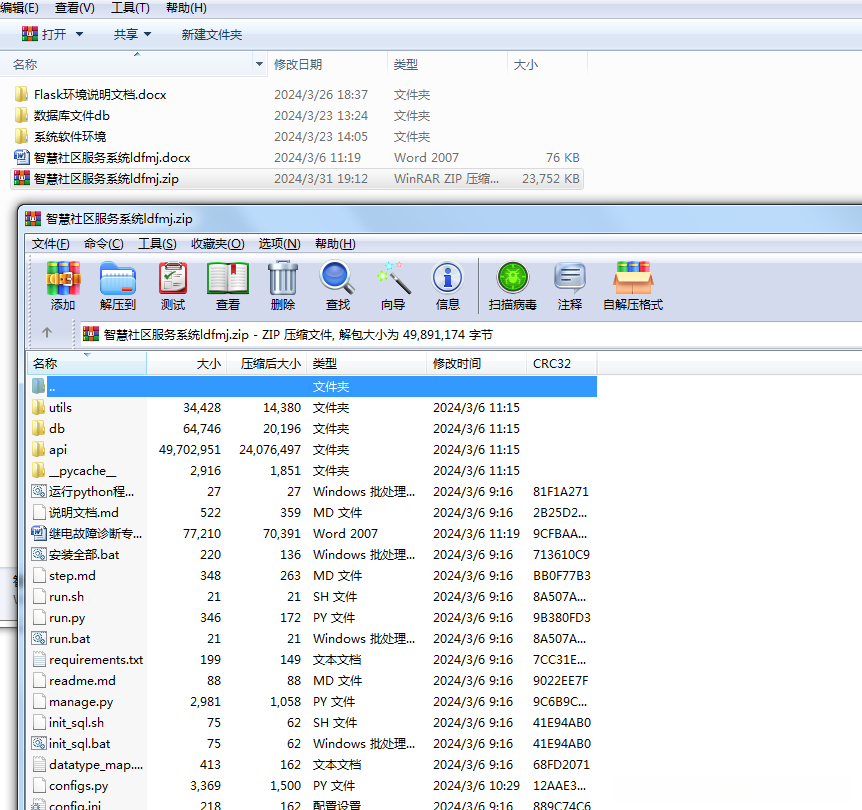
Task: Click the 测试 (Test) toolbar icon
Action: pyautogui.click(x=173, y=285)
